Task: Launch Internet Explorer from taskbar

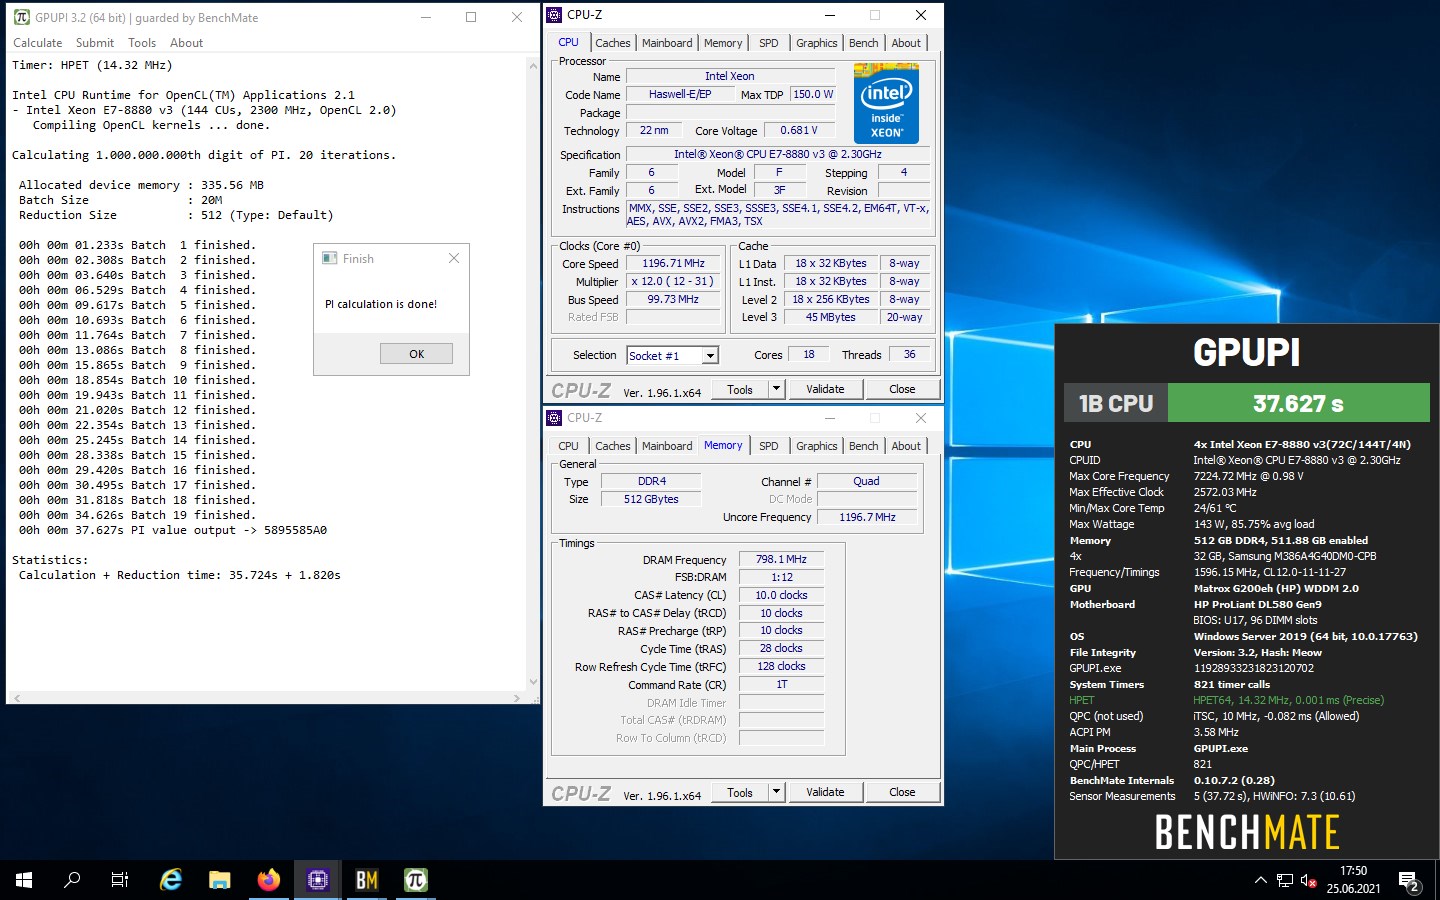Action: click(171, 880)
